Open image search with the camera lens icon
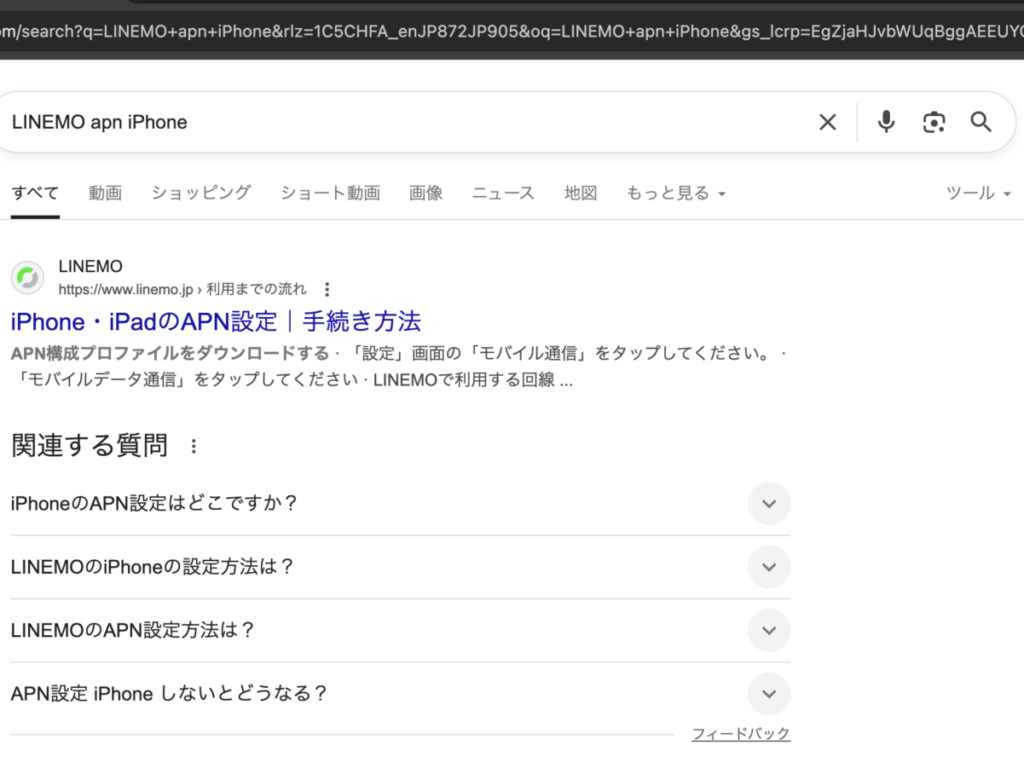Viewport: 1024px width, 780px height. pos(934,122)
